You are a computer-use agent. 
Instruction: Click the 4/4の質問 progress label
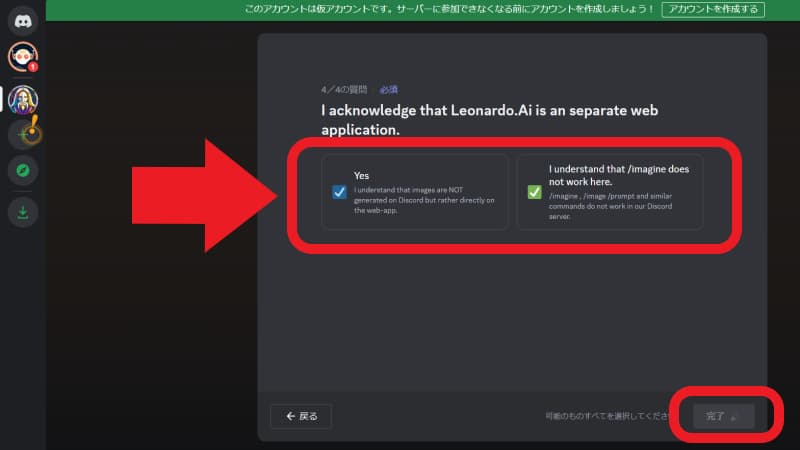(x=344, y=90)
